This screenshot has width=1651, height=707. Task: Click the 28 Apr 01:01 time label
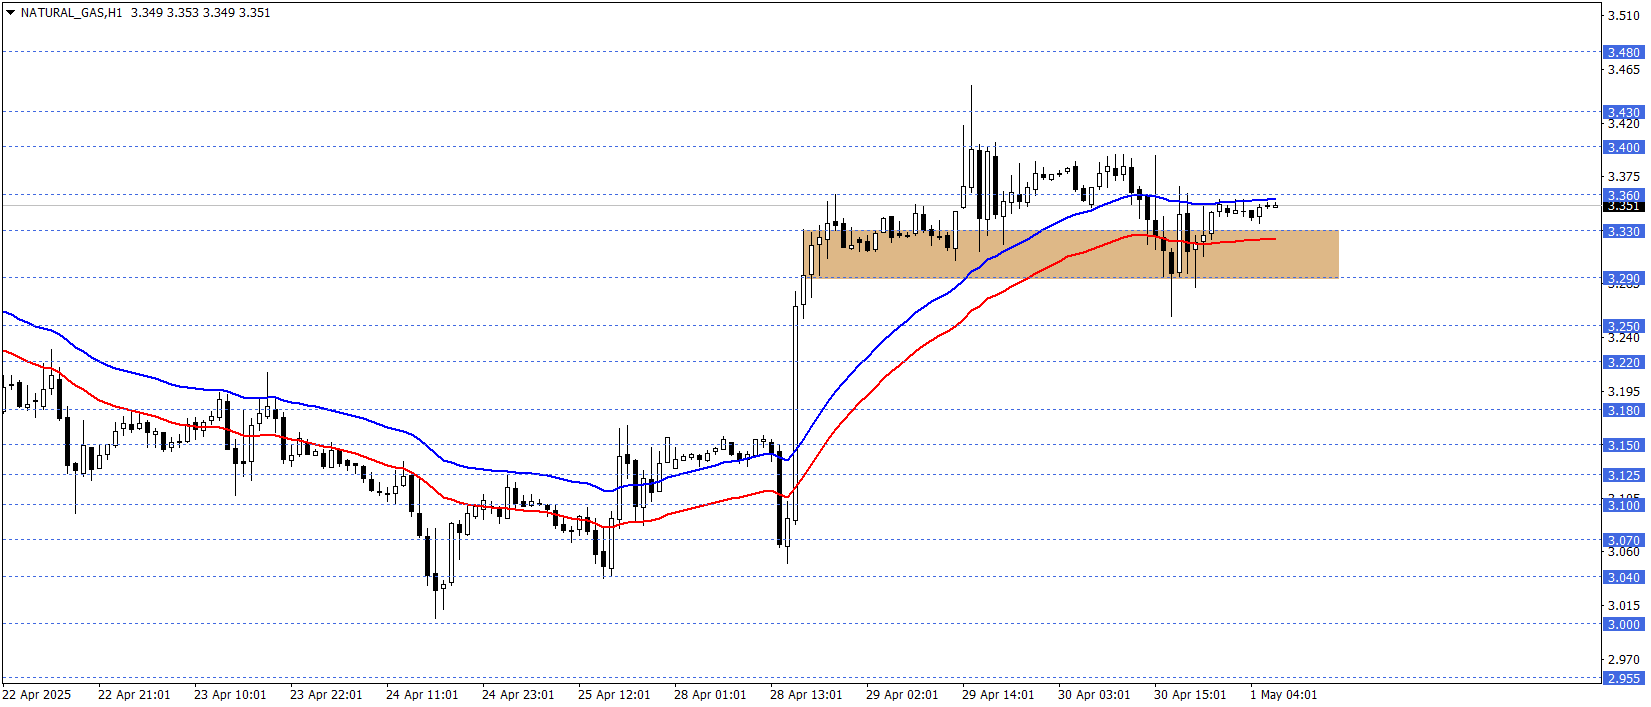pyautogui.click(x=710, y=695)
